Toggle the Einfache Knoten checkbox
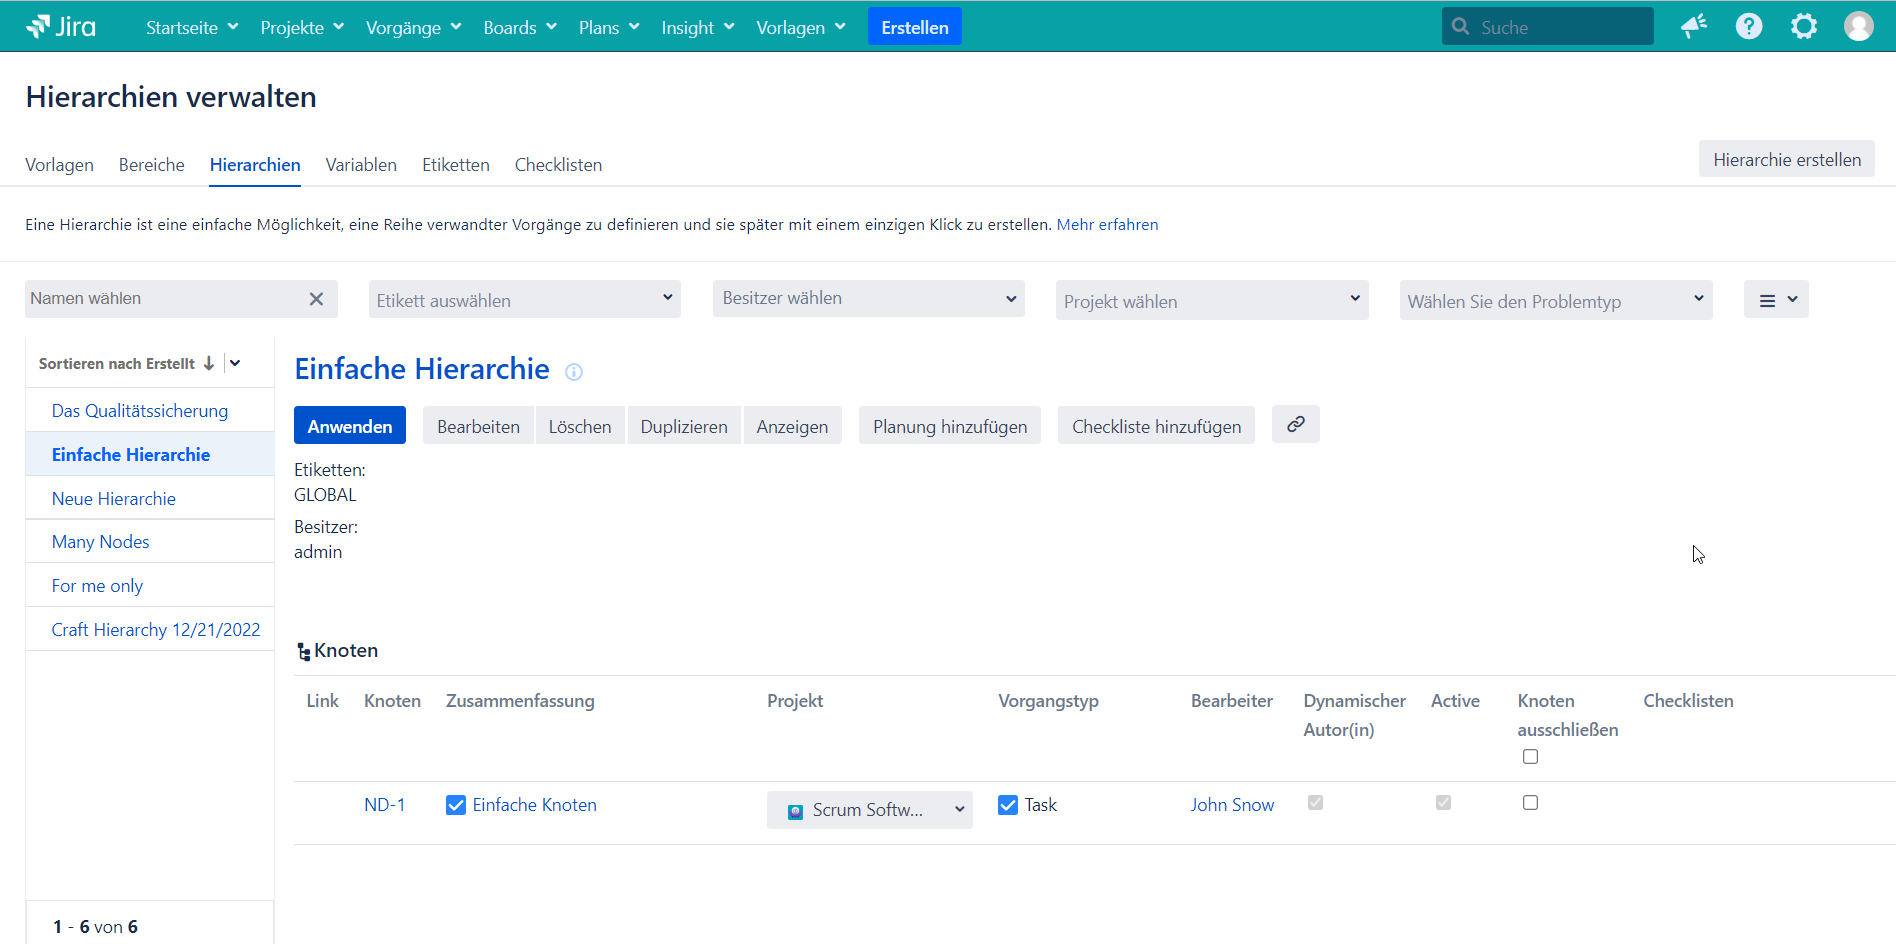The width and height of the screenshot is (1896, 944). click(456, 805)
